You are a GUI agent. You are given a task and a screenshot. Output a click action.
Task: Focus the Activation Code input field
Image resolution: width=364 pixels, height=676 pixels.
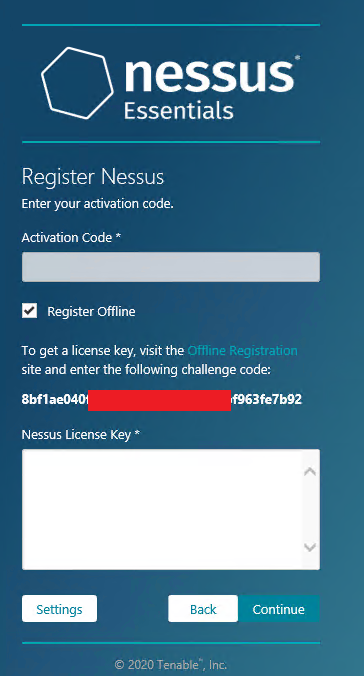point(171,267)
